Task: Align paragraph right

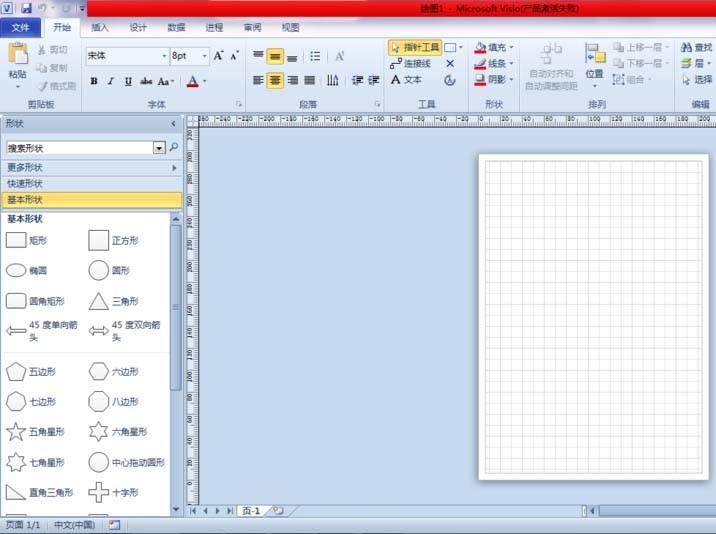Action: [x=293, y=81]
